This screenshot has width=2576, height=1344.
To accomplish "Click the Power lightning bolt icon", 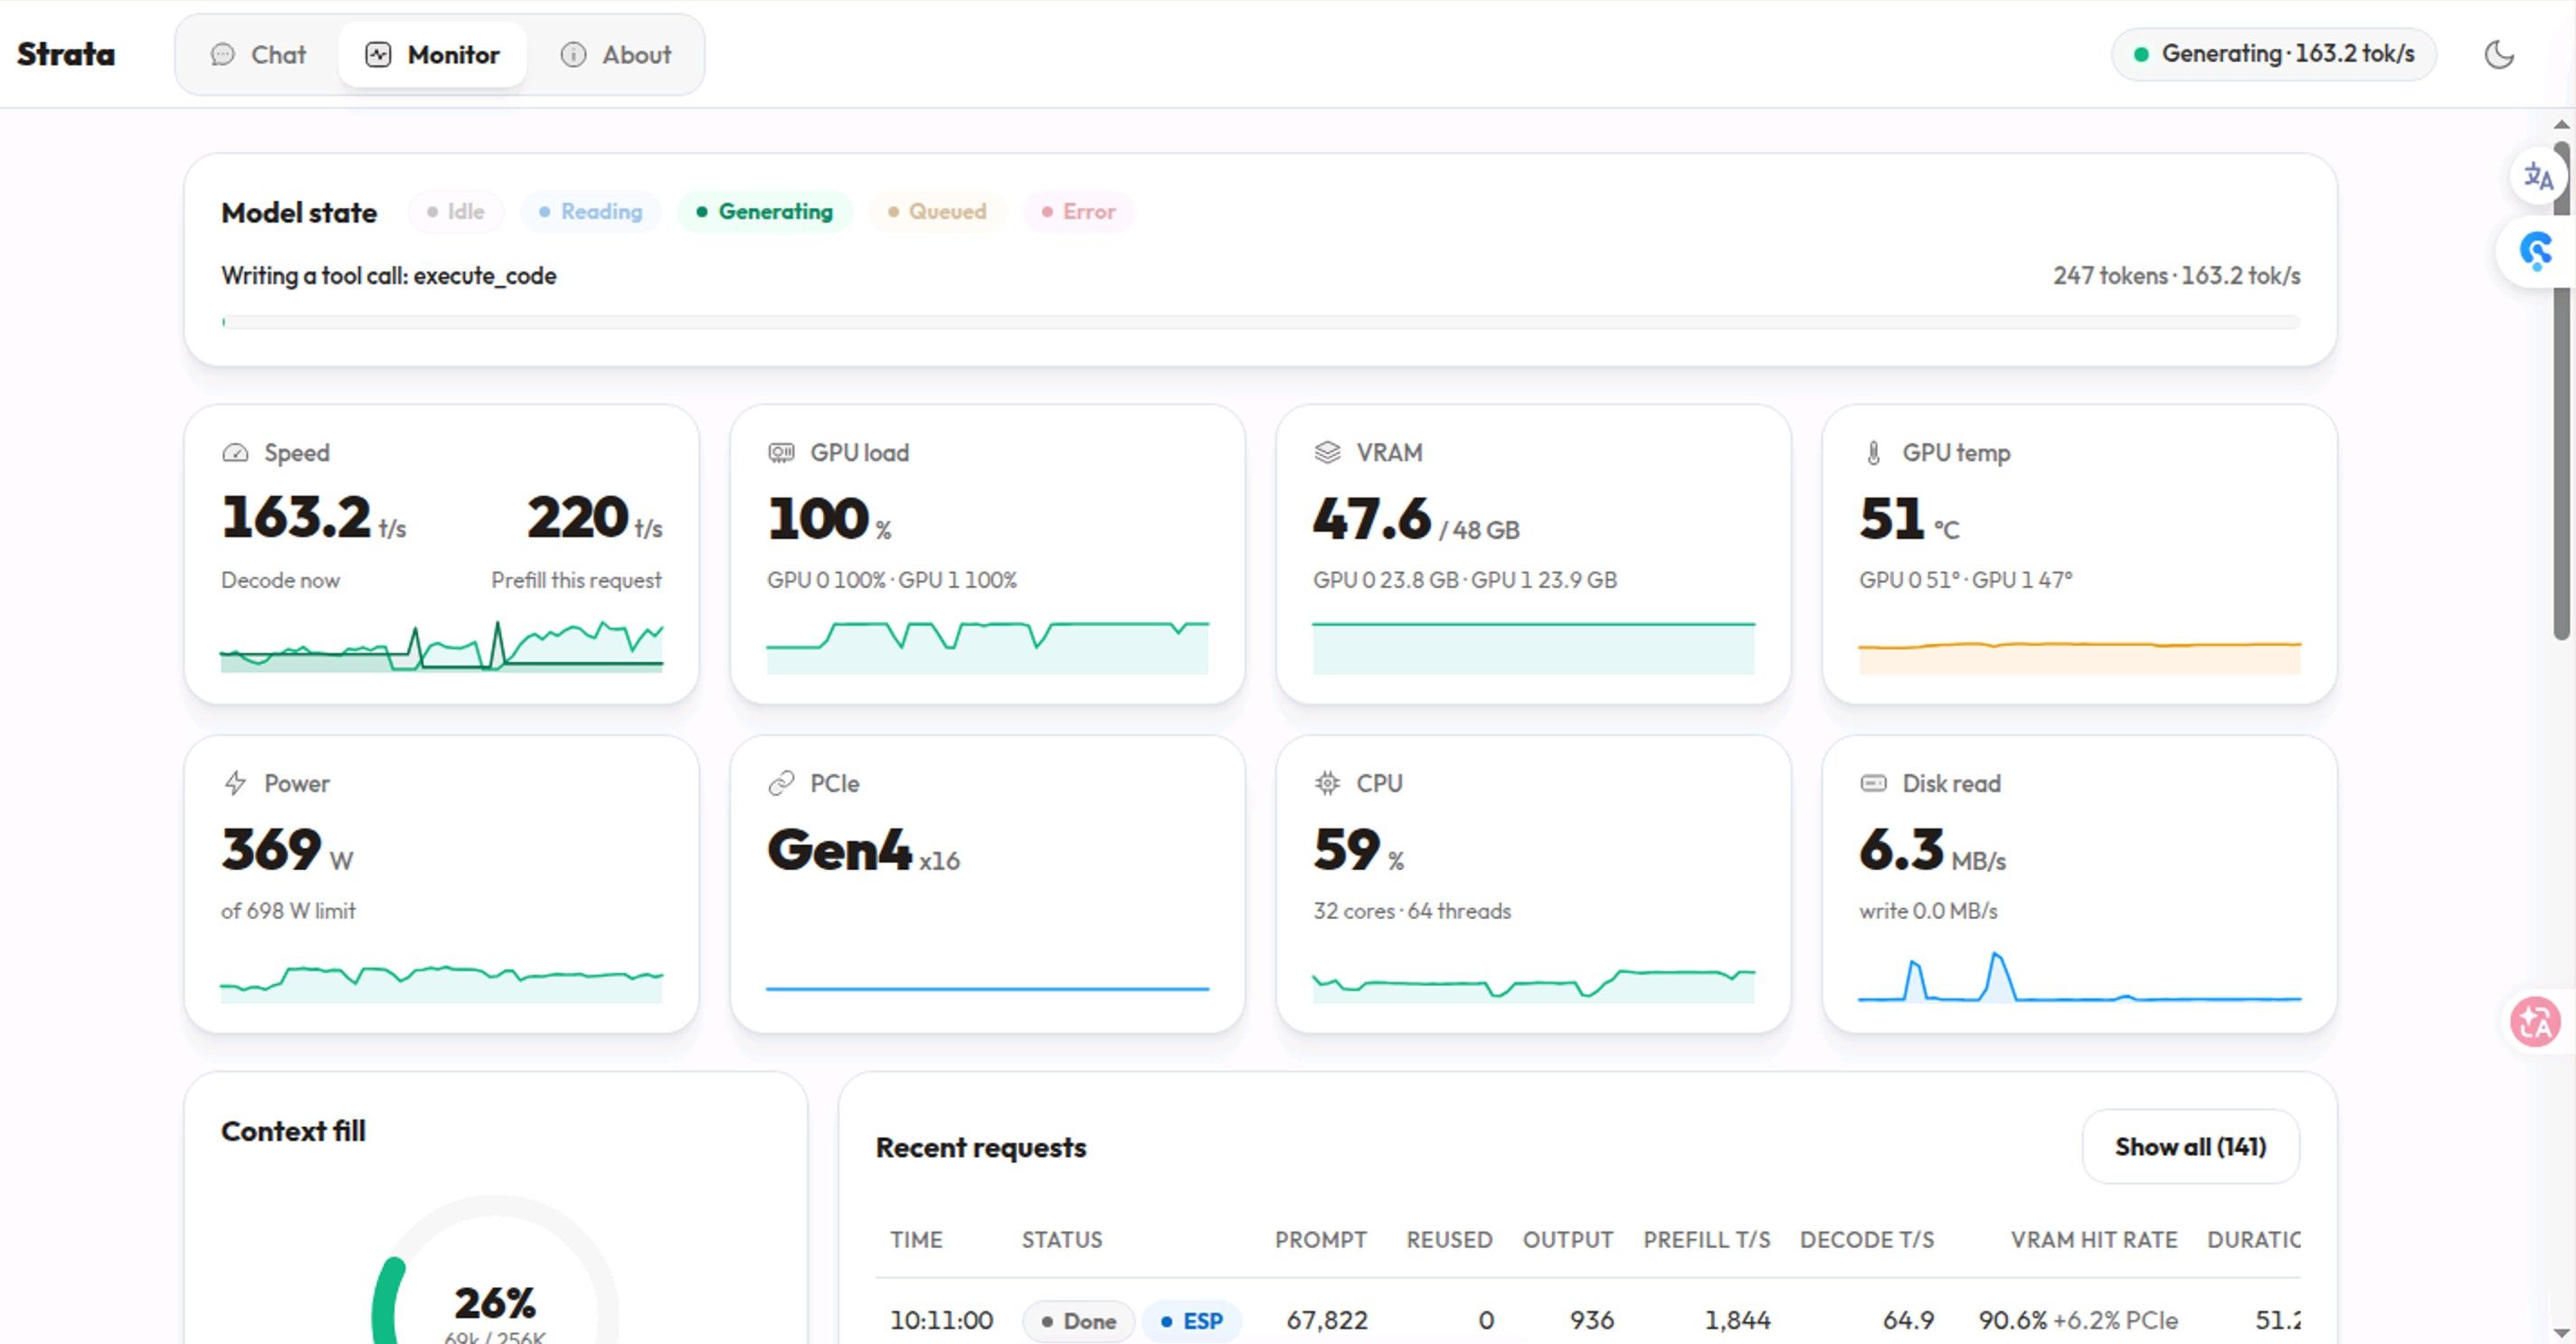I will [x=235, y=783].
